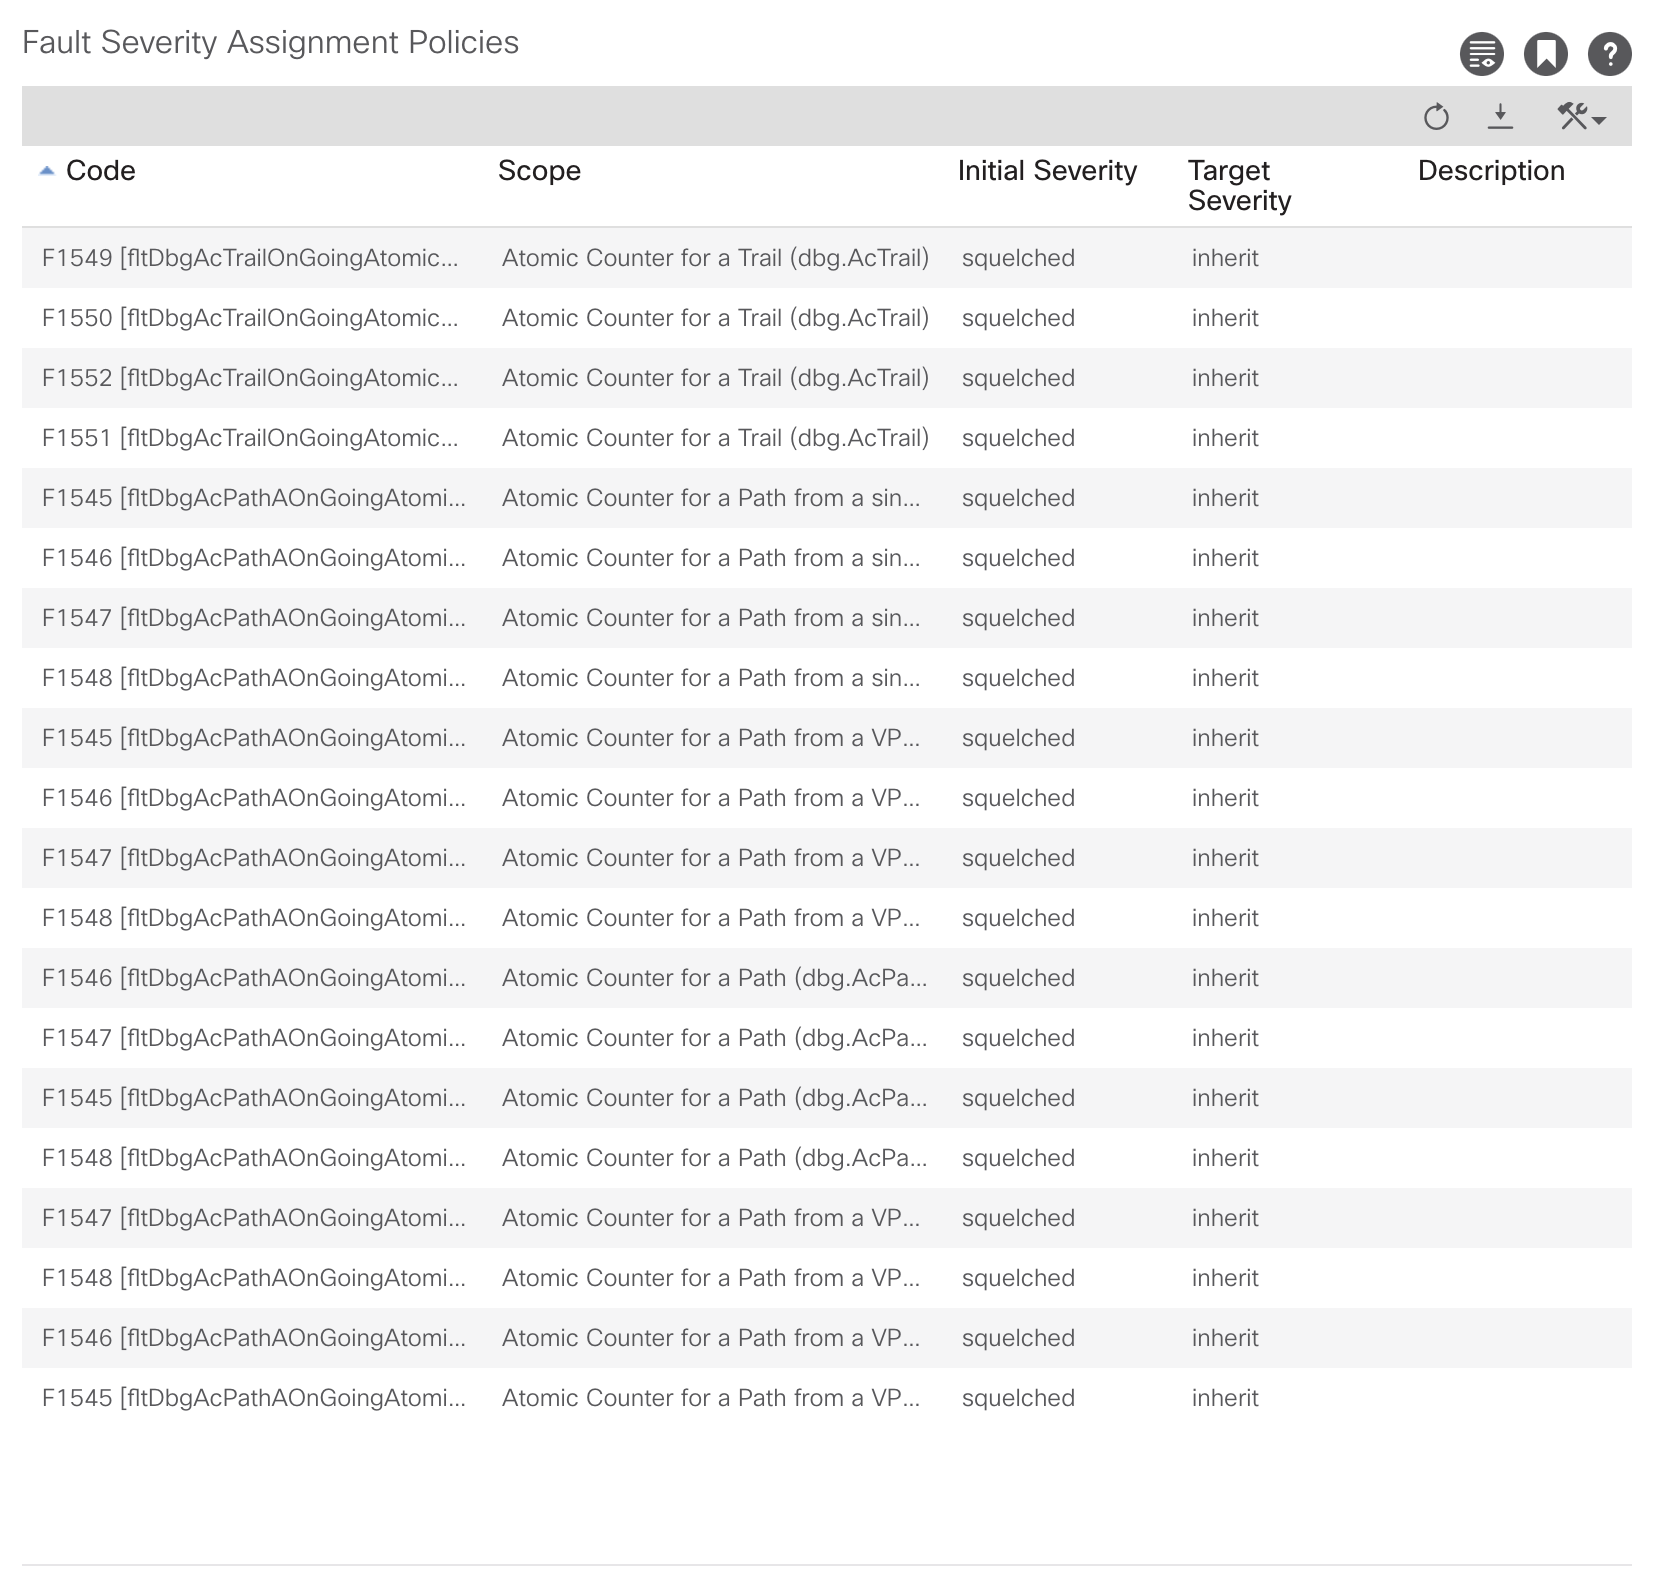Click the Scope column header
1654x1588 pixels.
click(x=539, y=170)
